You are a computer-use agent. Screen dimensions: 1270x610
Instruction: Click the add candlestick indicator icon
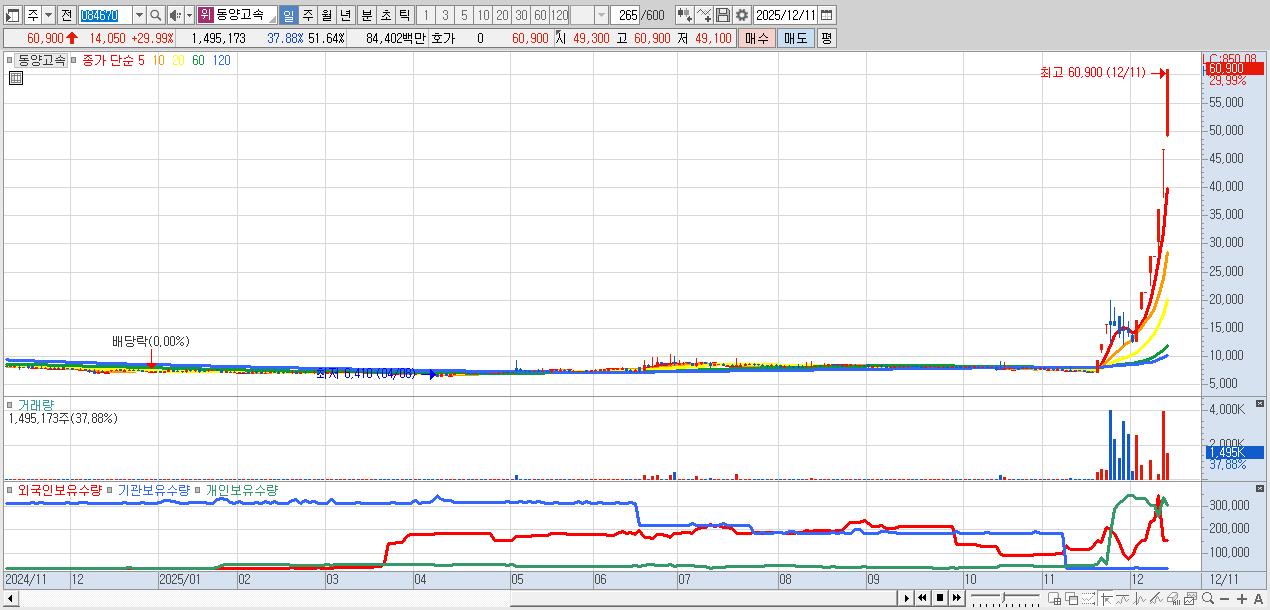[x=684, y=15]
